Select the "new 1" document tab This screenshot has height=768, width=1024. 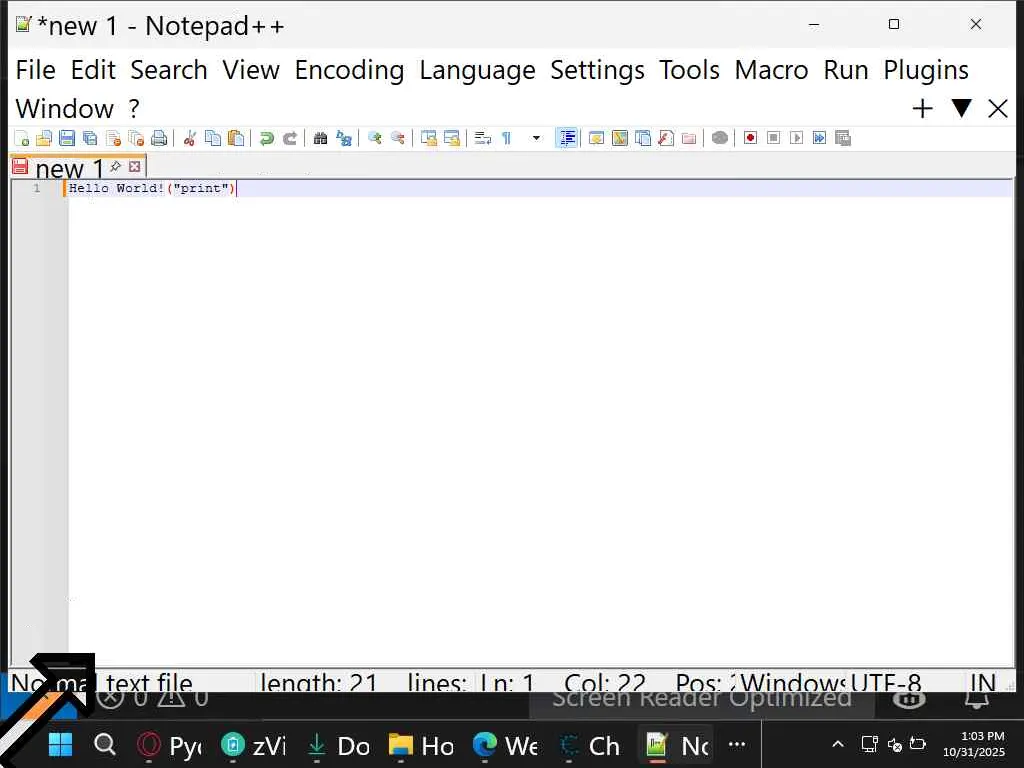69,168
